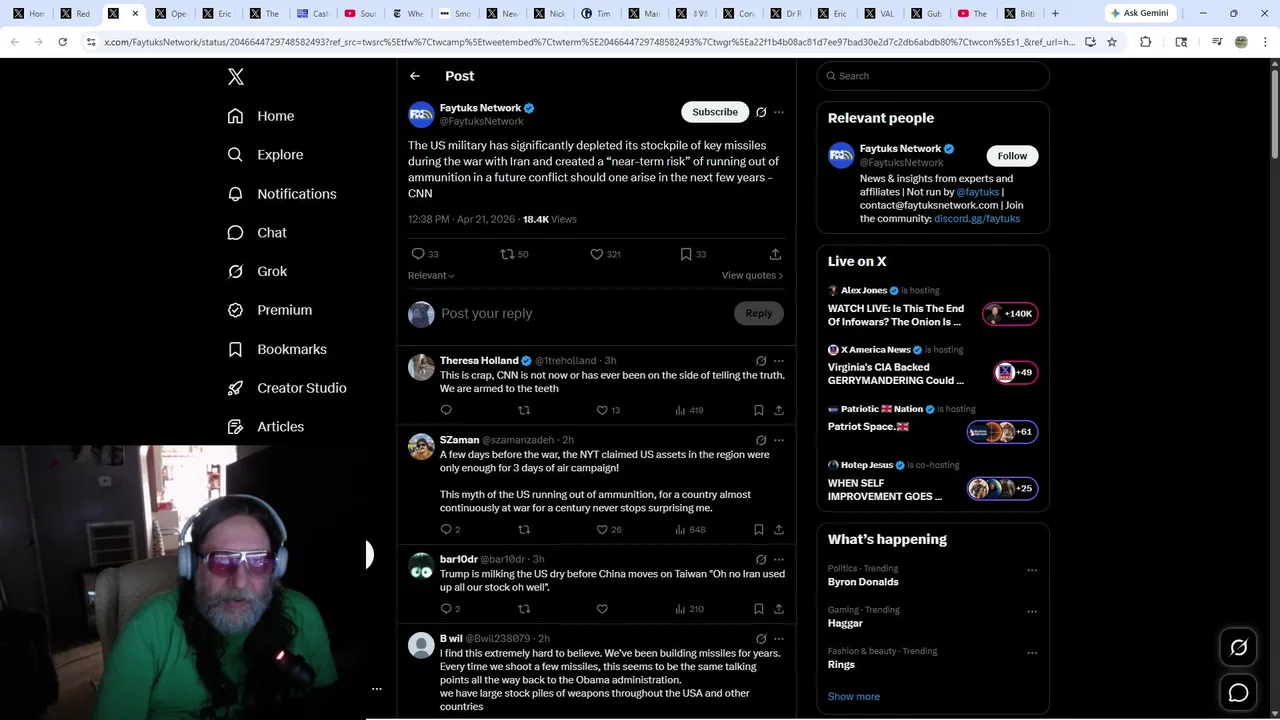This screenshot has height=720, width=1280.
Task: Follow Faytuks Network in Relevant people
Action: point(1012,156)
